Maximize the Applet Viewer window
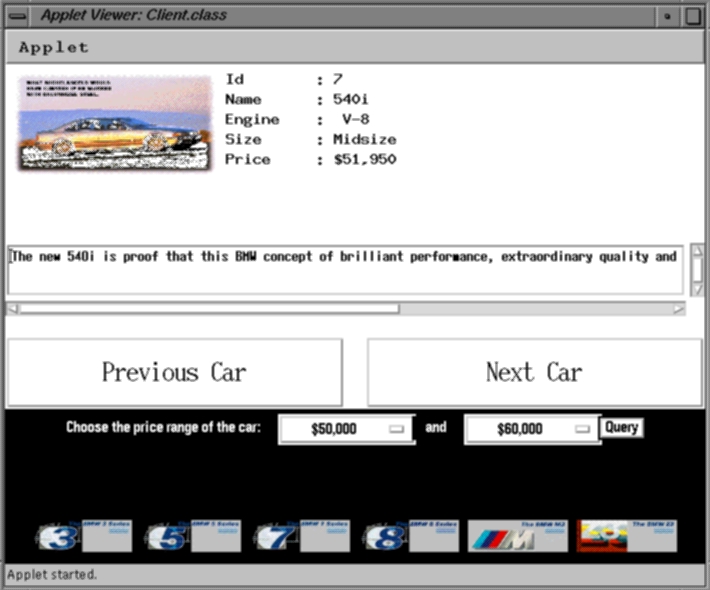710x590 pixels. coord(692,16)
